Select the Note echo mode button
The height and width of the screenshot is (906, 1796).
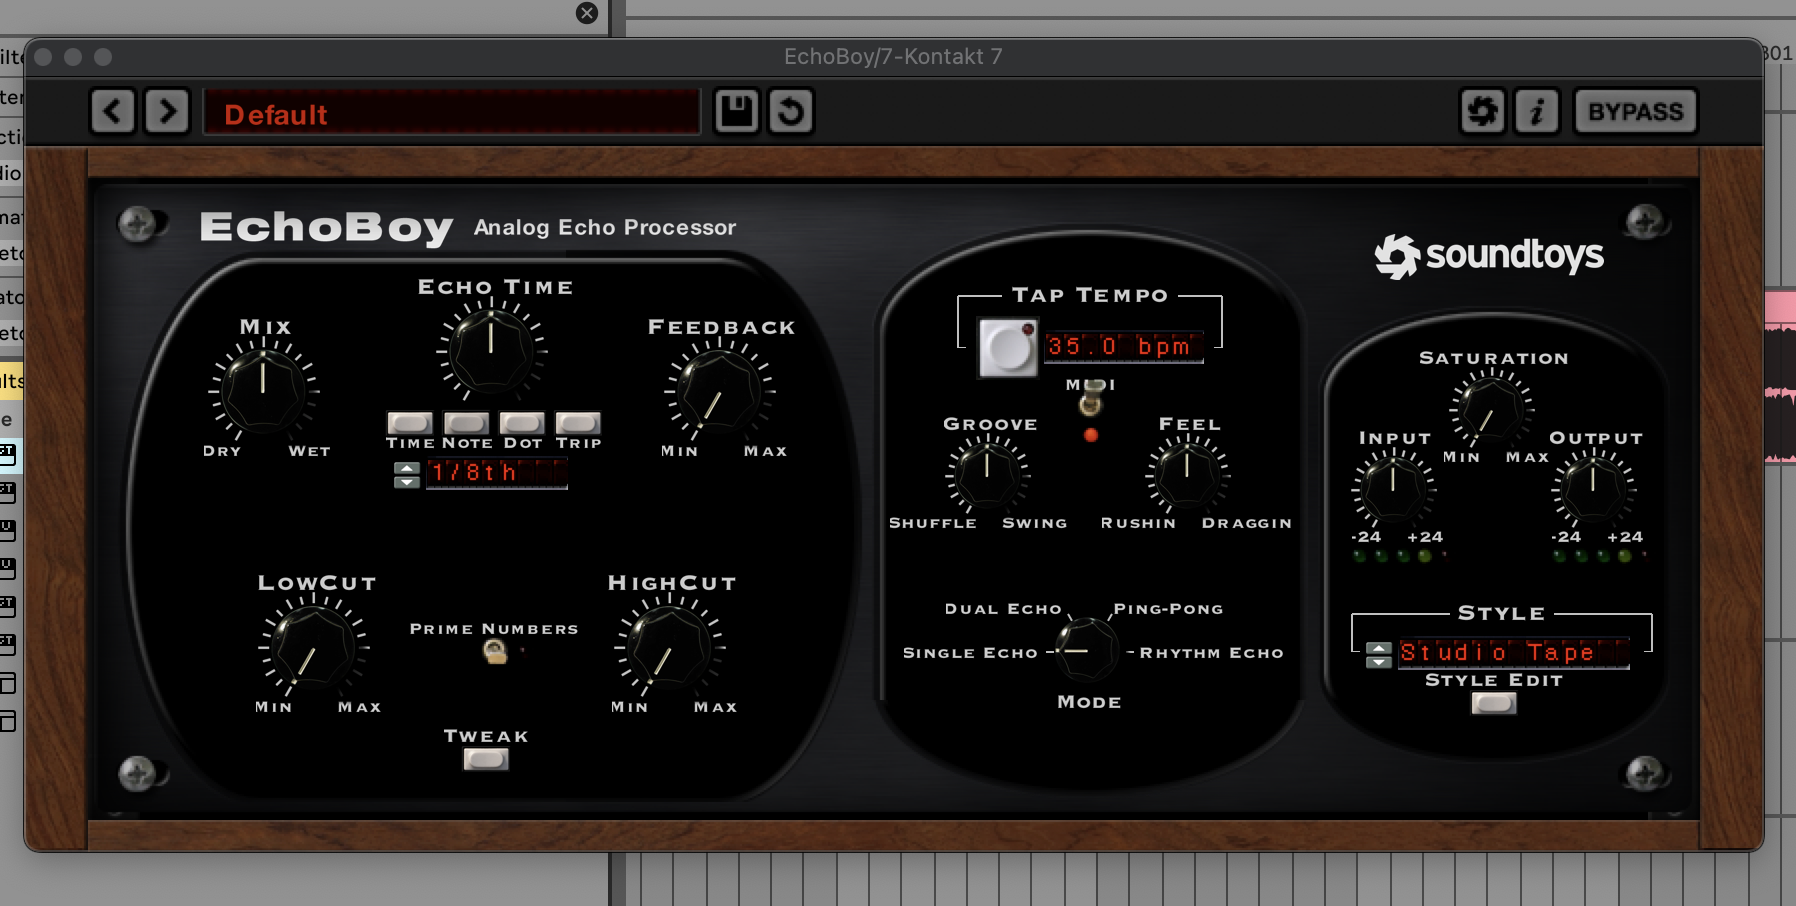coord(466,423)
